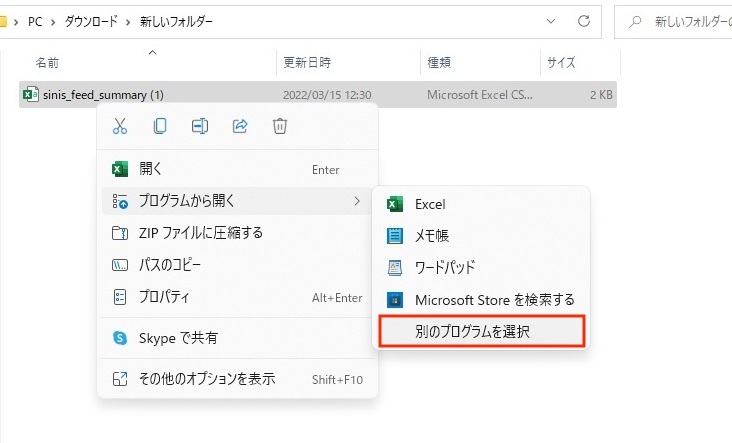
Task: Click the Rename icon in context menu
Action: pyautogui.click(x=200, y=126)
